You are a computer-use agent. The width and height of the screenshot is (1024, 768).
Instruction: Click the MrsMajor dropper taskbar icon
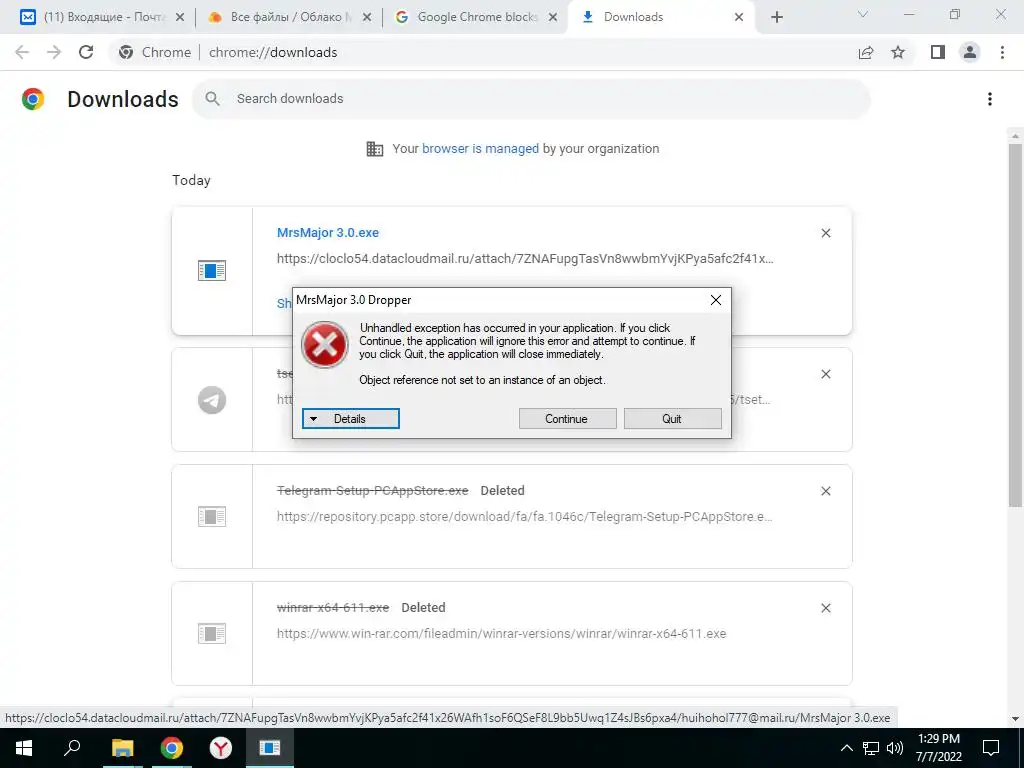coord(270,748)
